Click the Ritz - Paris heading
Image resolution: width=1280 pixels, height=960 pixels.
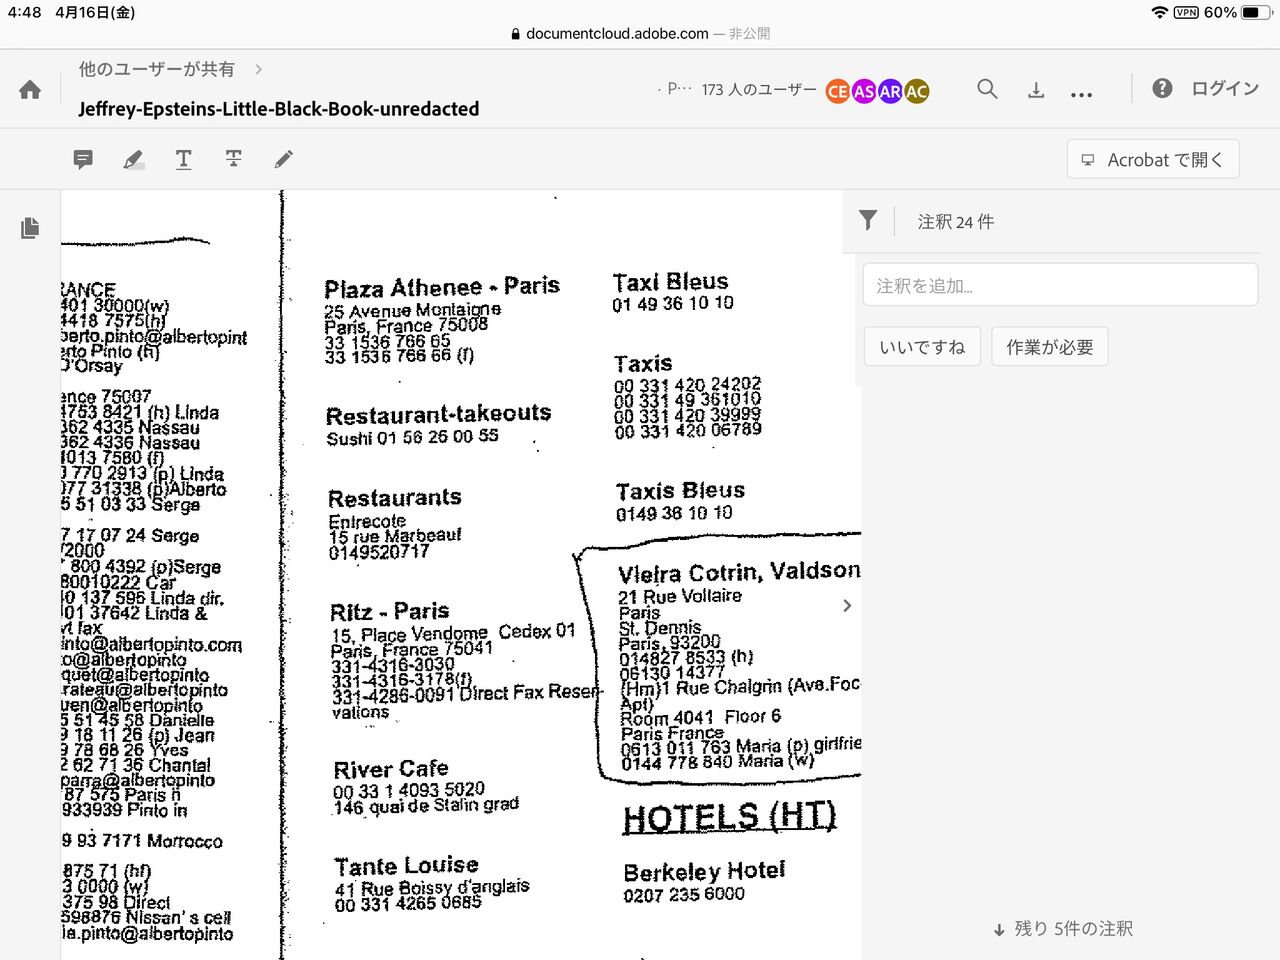[x=389, y=611]
